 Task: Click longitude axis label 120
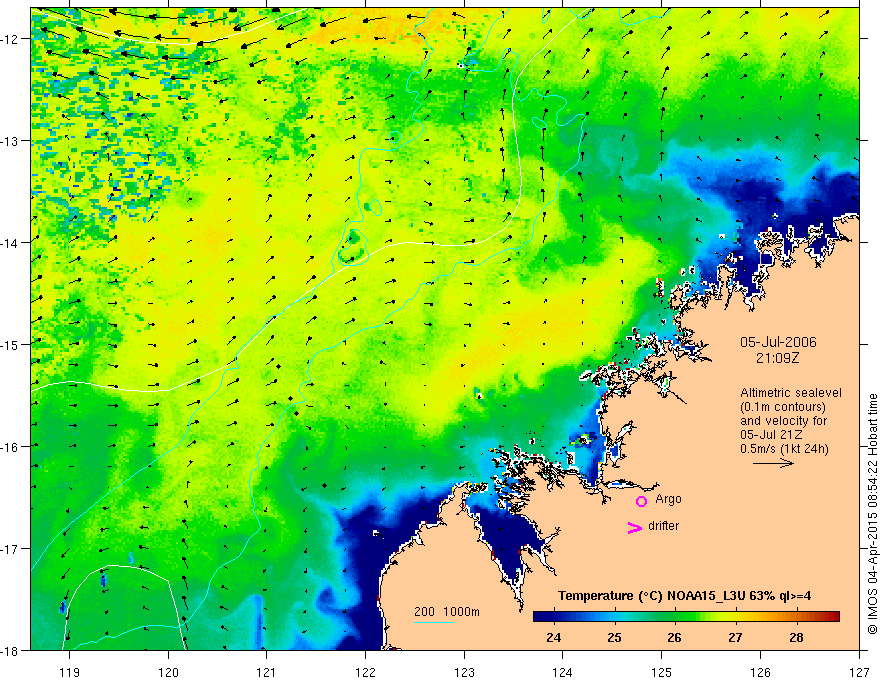click(x=168, y=672)
